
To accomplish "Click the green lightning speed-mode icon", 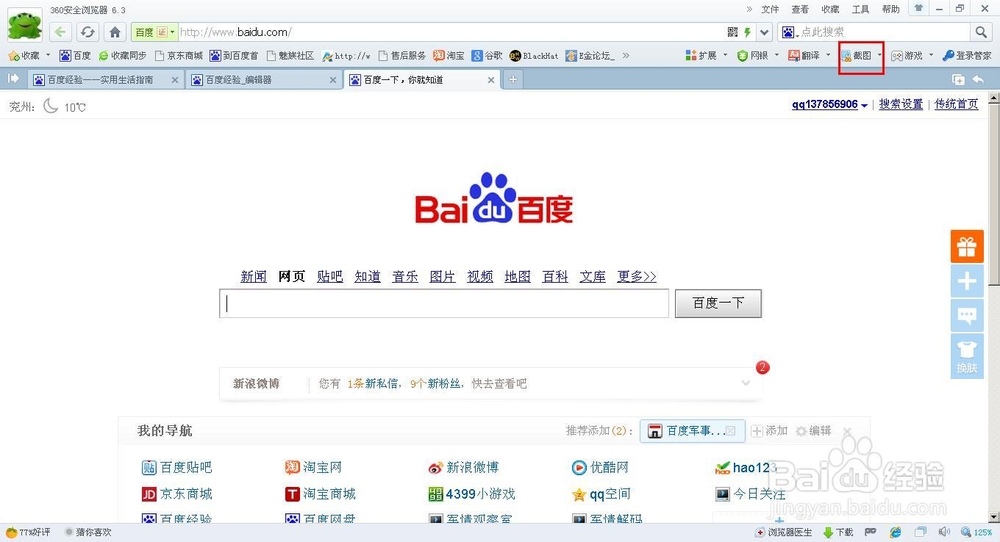I will 747,32.
